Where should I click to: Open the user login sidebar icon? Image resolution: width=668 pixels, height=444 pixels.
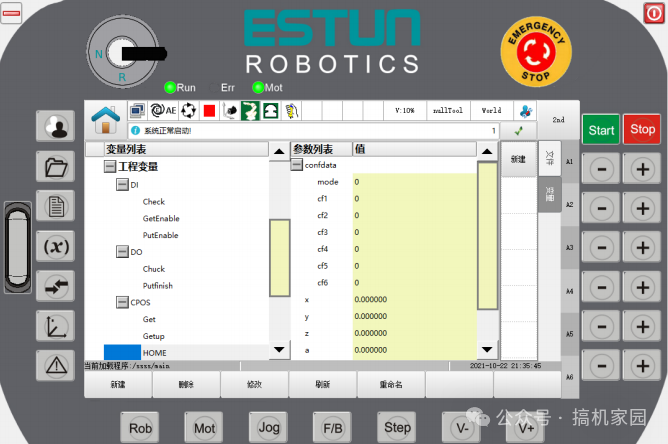click(x=56, y=126)
